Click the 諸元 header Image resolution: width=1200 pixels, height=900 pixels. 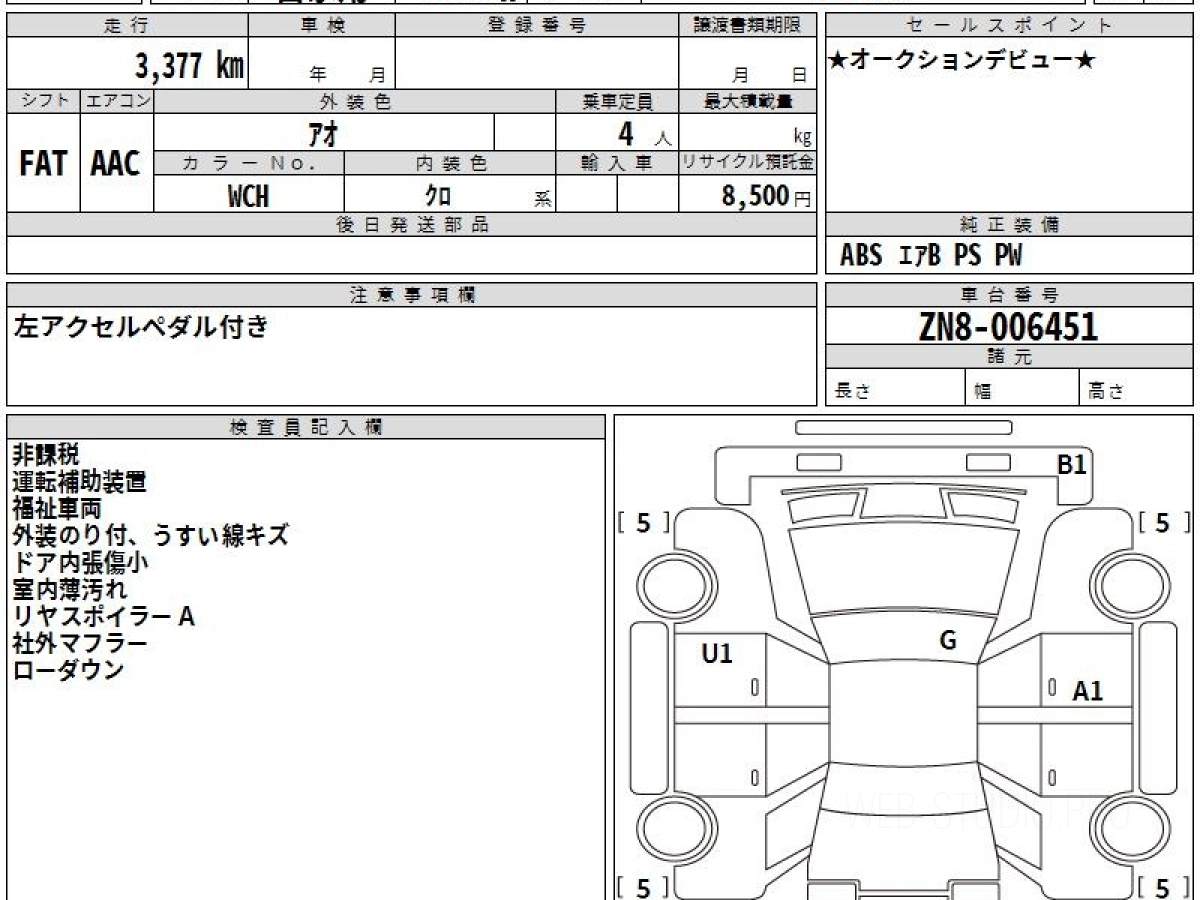[x=1009, y=357]
